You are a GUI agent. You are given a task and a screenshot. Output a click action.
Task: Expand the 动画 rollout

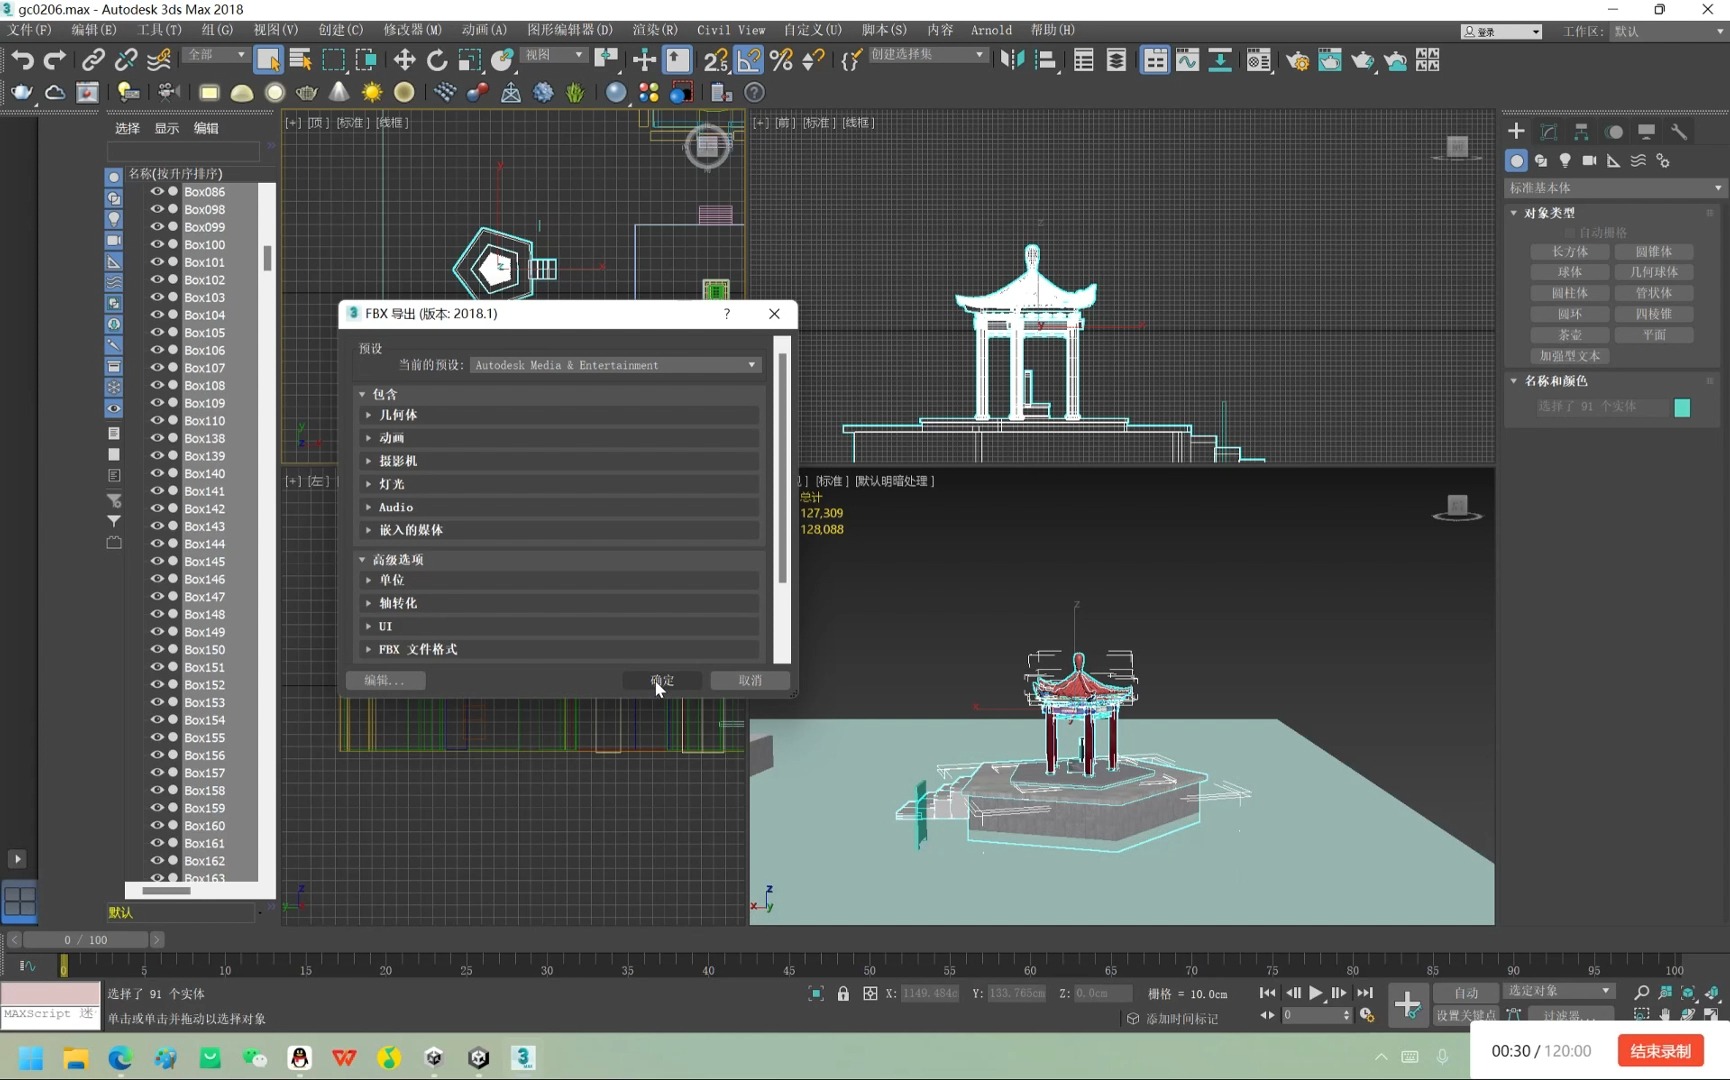(x=560, y=437)
